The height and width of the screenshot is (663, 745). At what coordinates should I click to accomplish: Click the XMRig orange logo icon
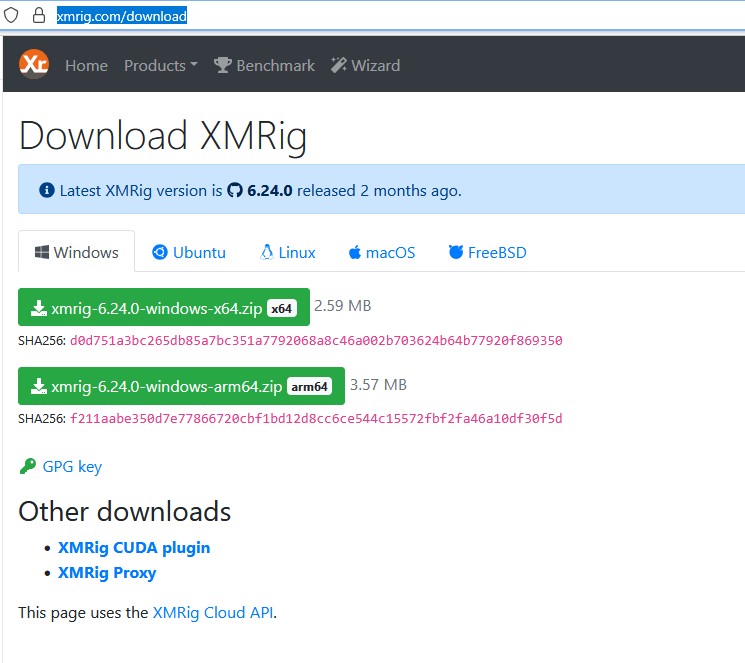tap(33, 65)
